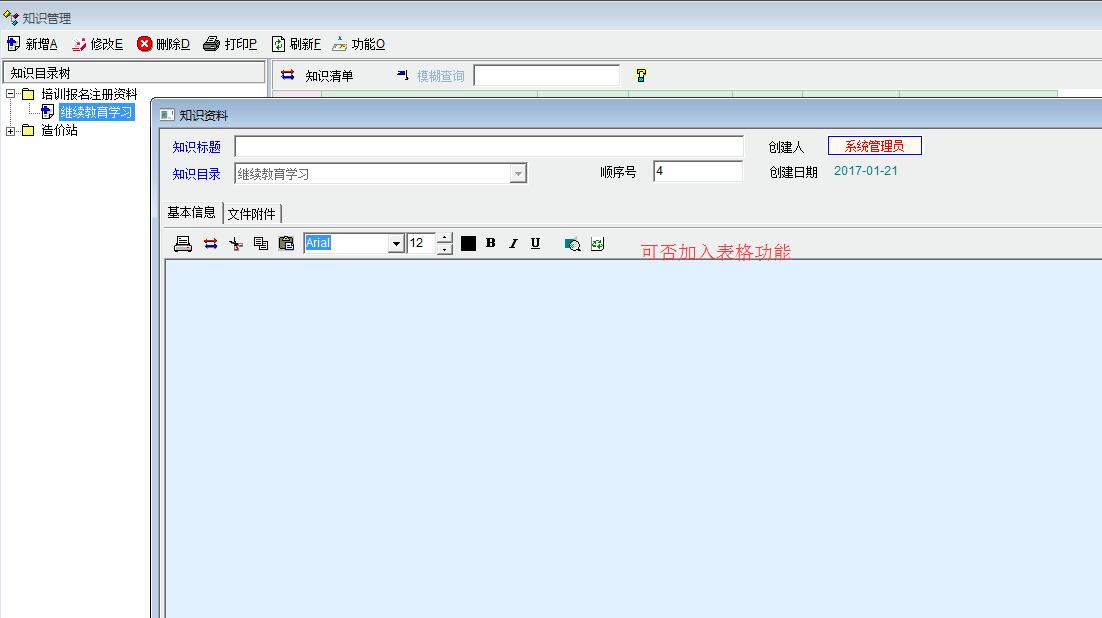The height and width of the screenshot is (618, 1102).
Task: Toggle underline formatting
Action: click(x=536, y=243)
